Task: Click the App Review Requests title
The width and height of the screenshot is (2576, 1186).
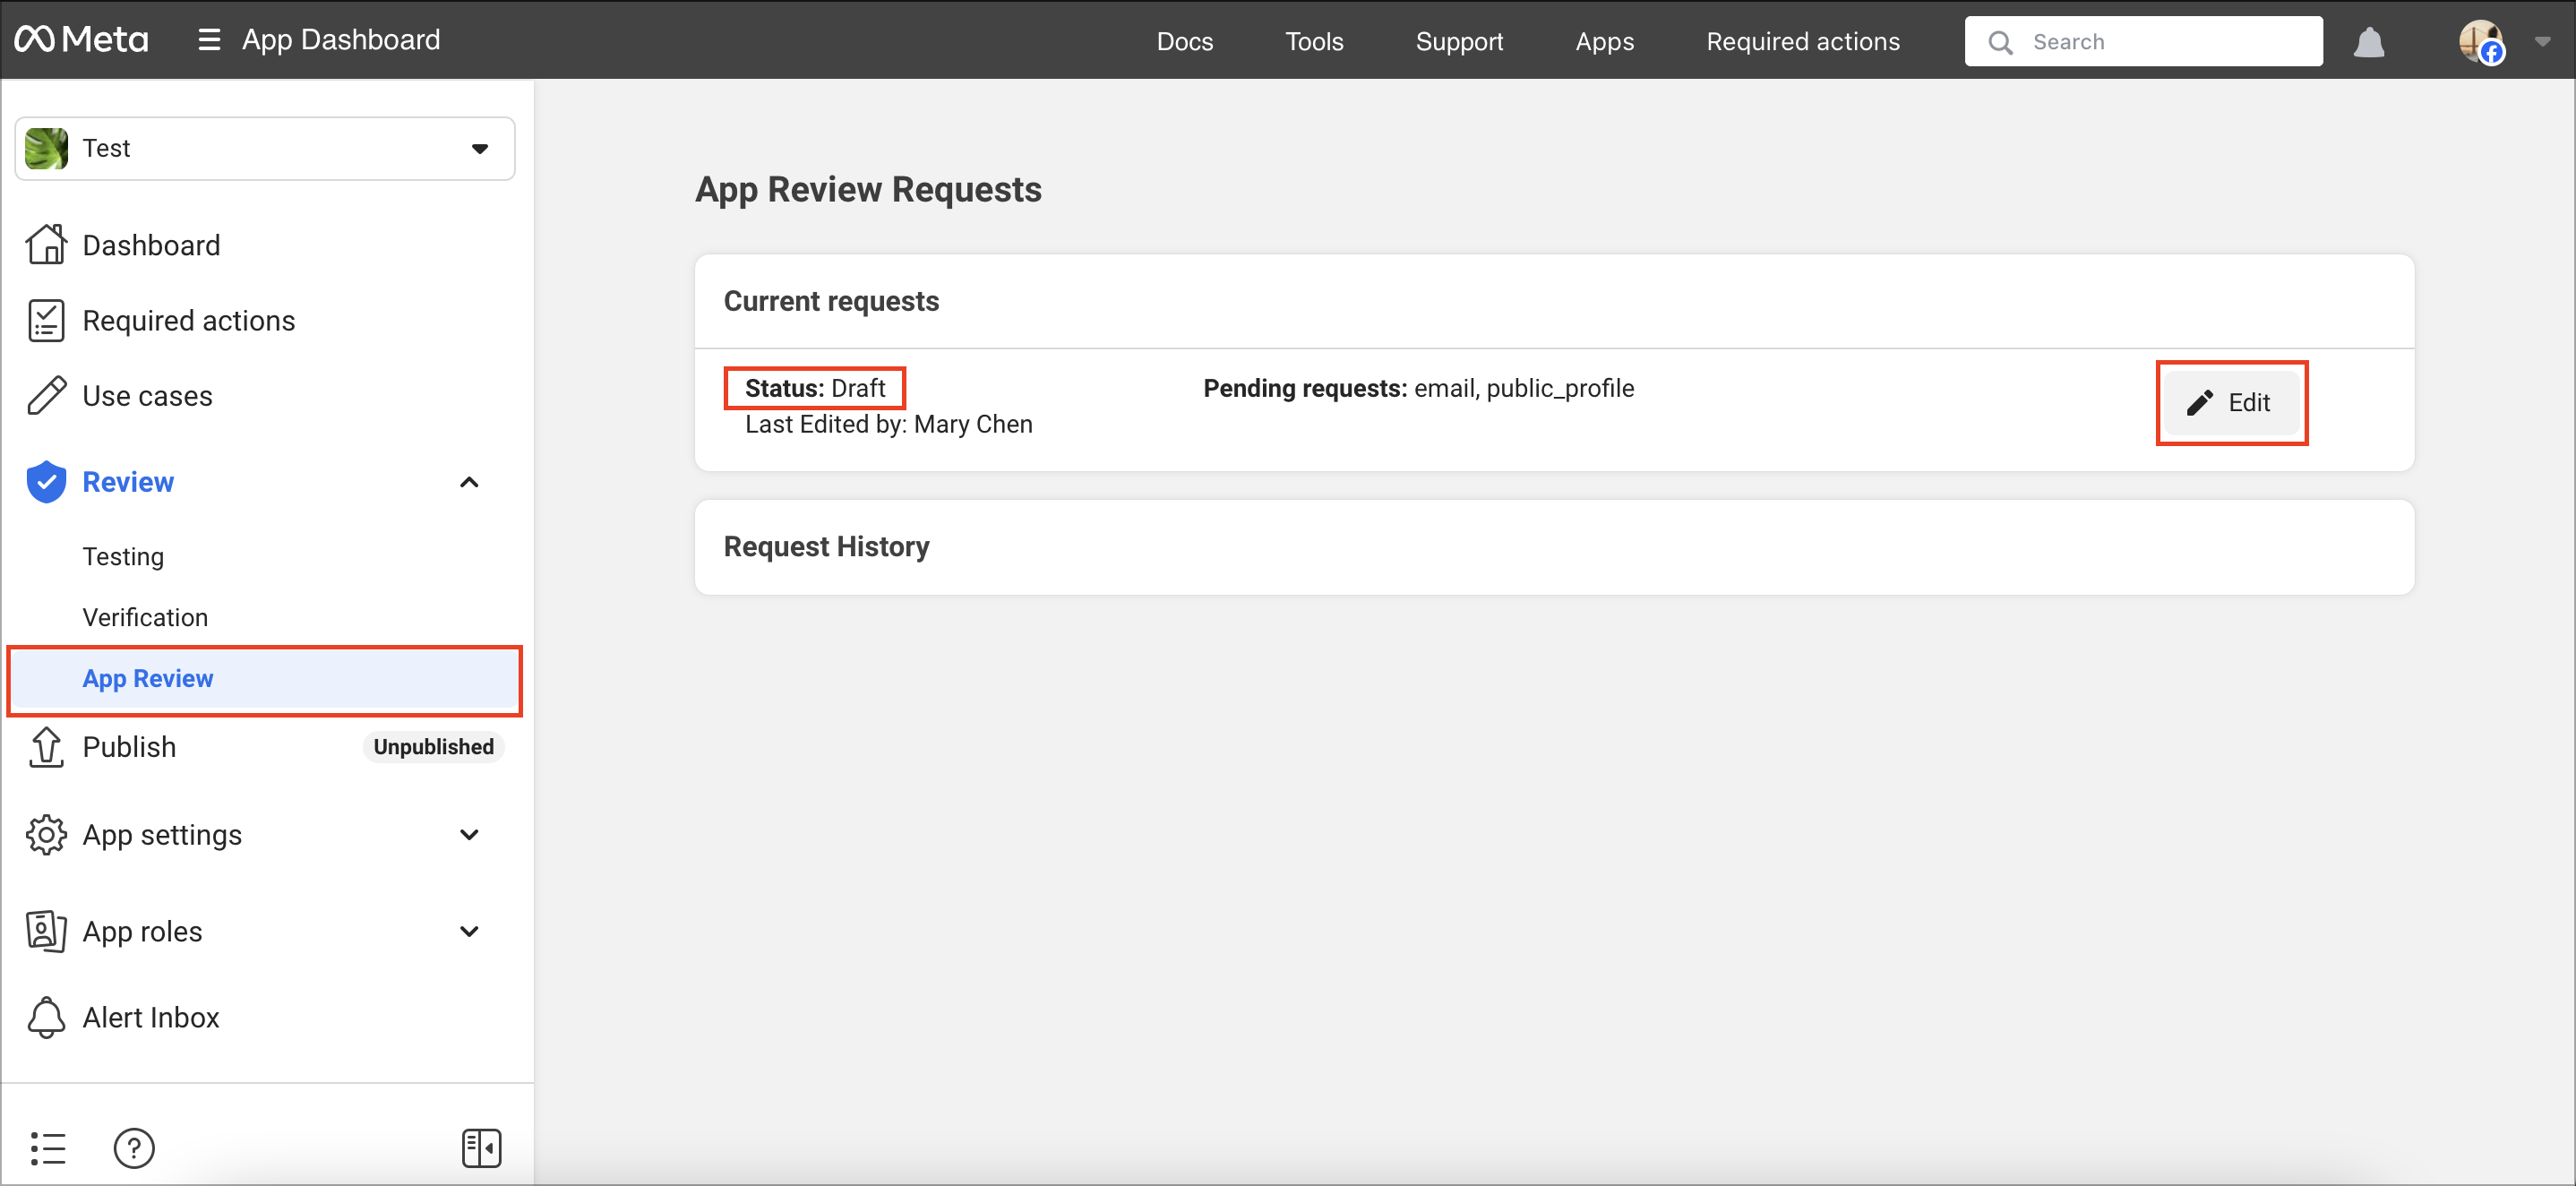Action: 868,190
